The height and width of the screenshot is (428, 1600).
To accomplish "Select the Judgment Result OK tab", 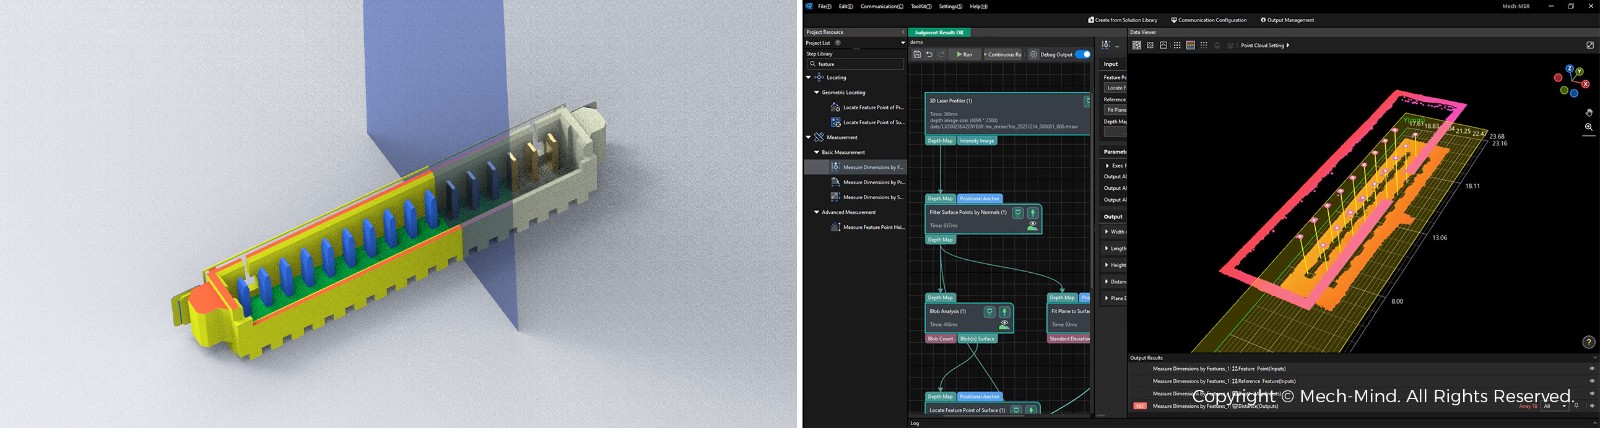I will coord(940,32).
